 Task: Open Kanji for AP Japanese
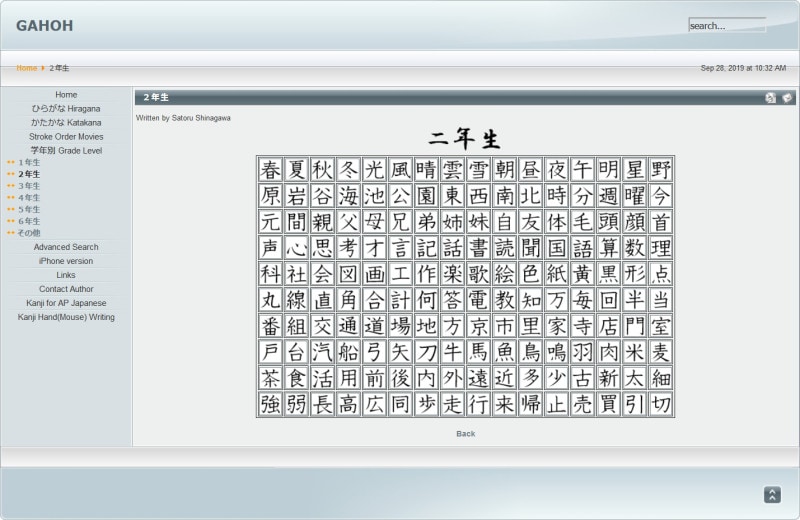point(66,303)
